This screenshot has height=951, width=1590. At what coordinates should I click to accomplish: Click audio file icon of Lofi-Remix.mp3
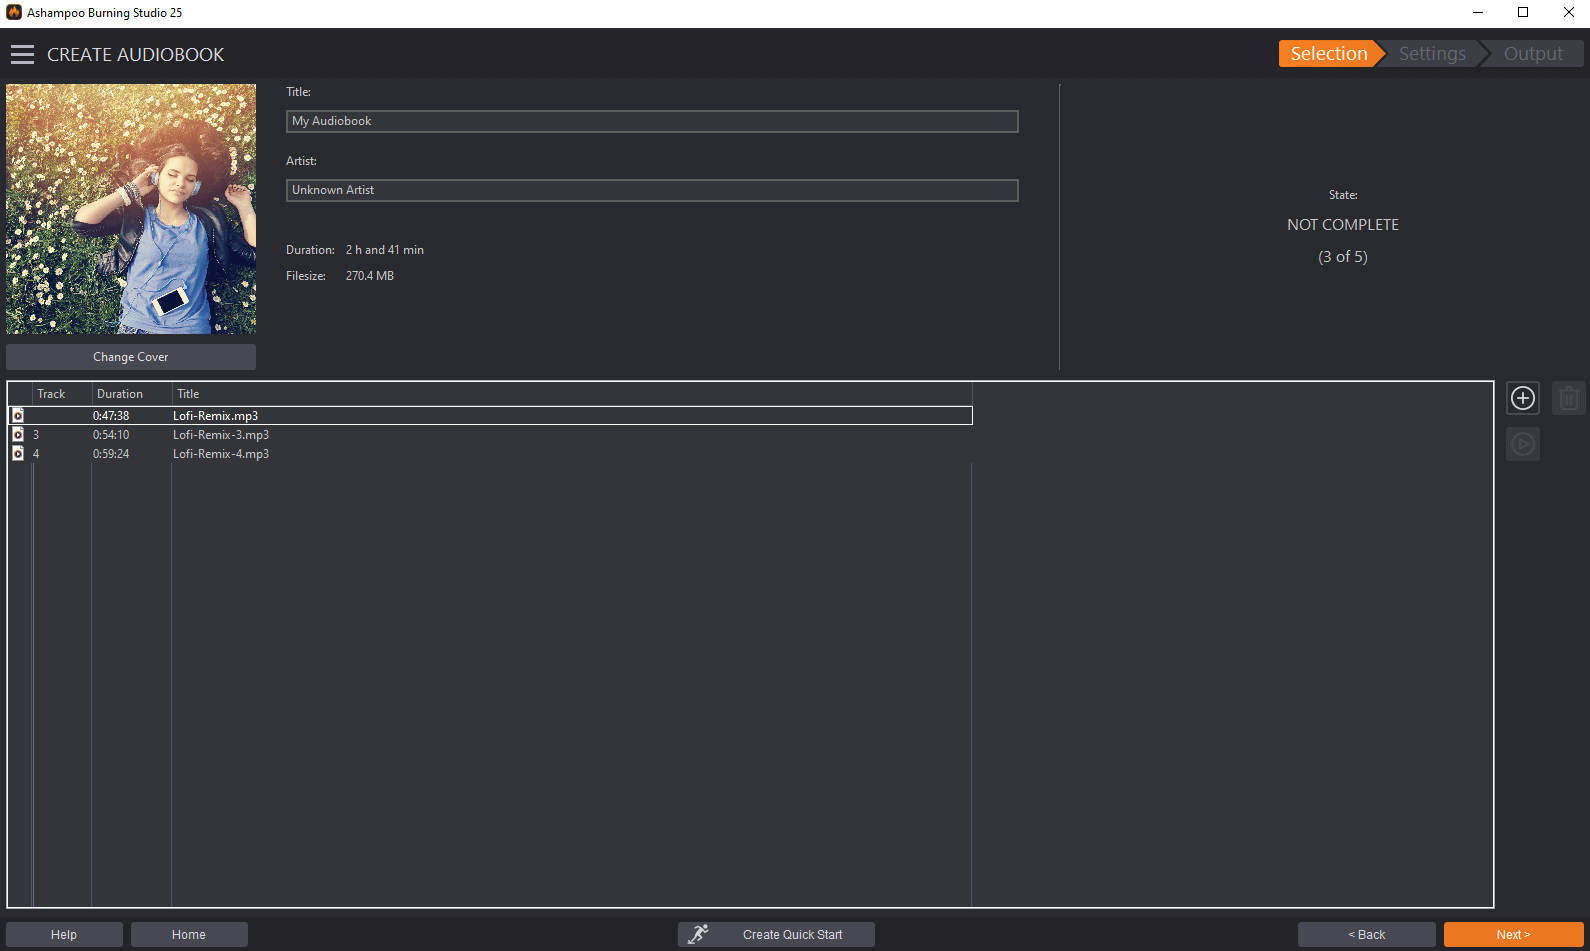pos(18,415)
